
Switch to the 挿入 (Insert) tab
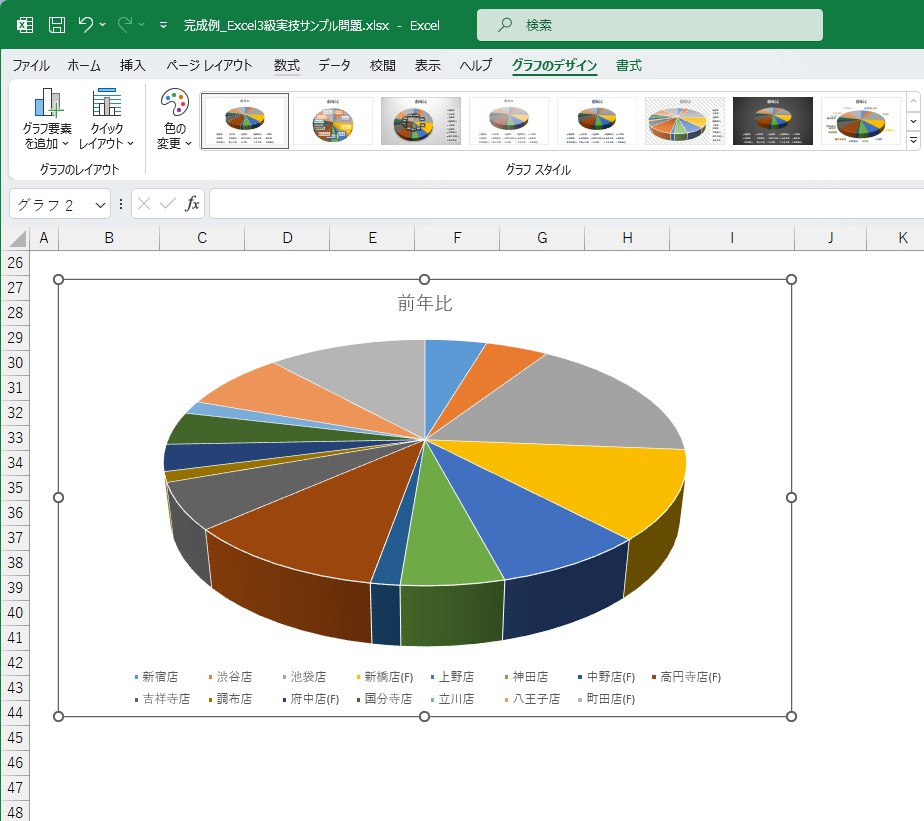pos(132,66)
